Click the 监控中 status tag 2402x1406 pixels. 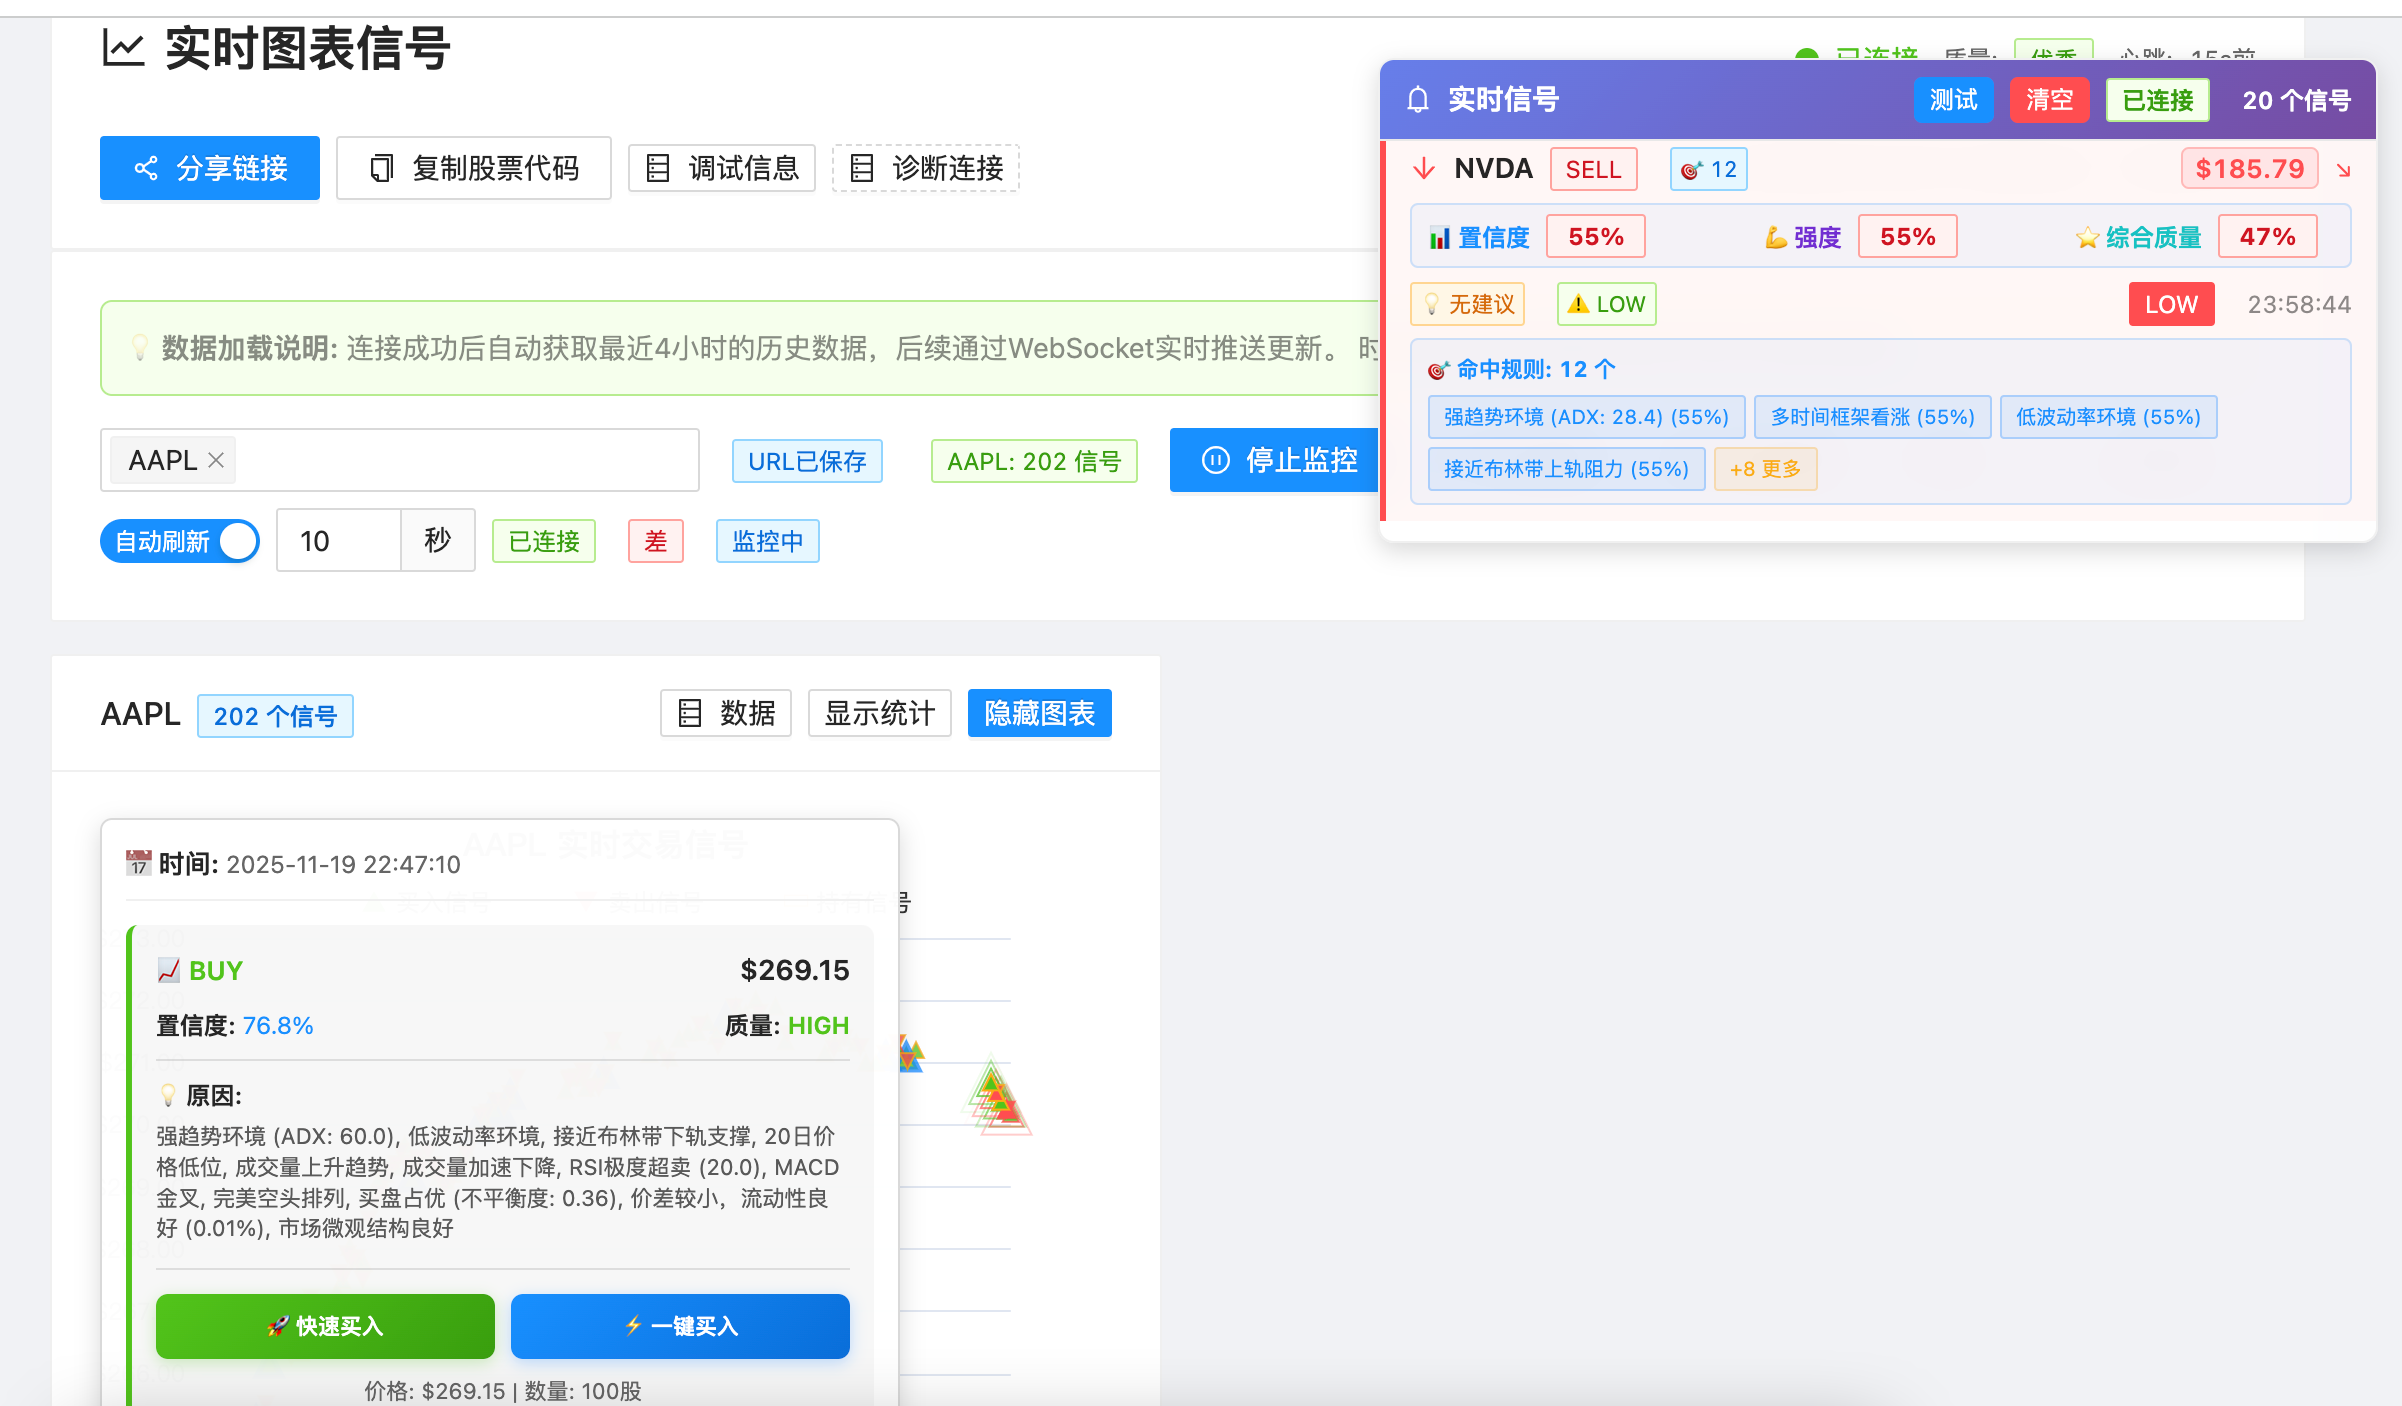768,541
